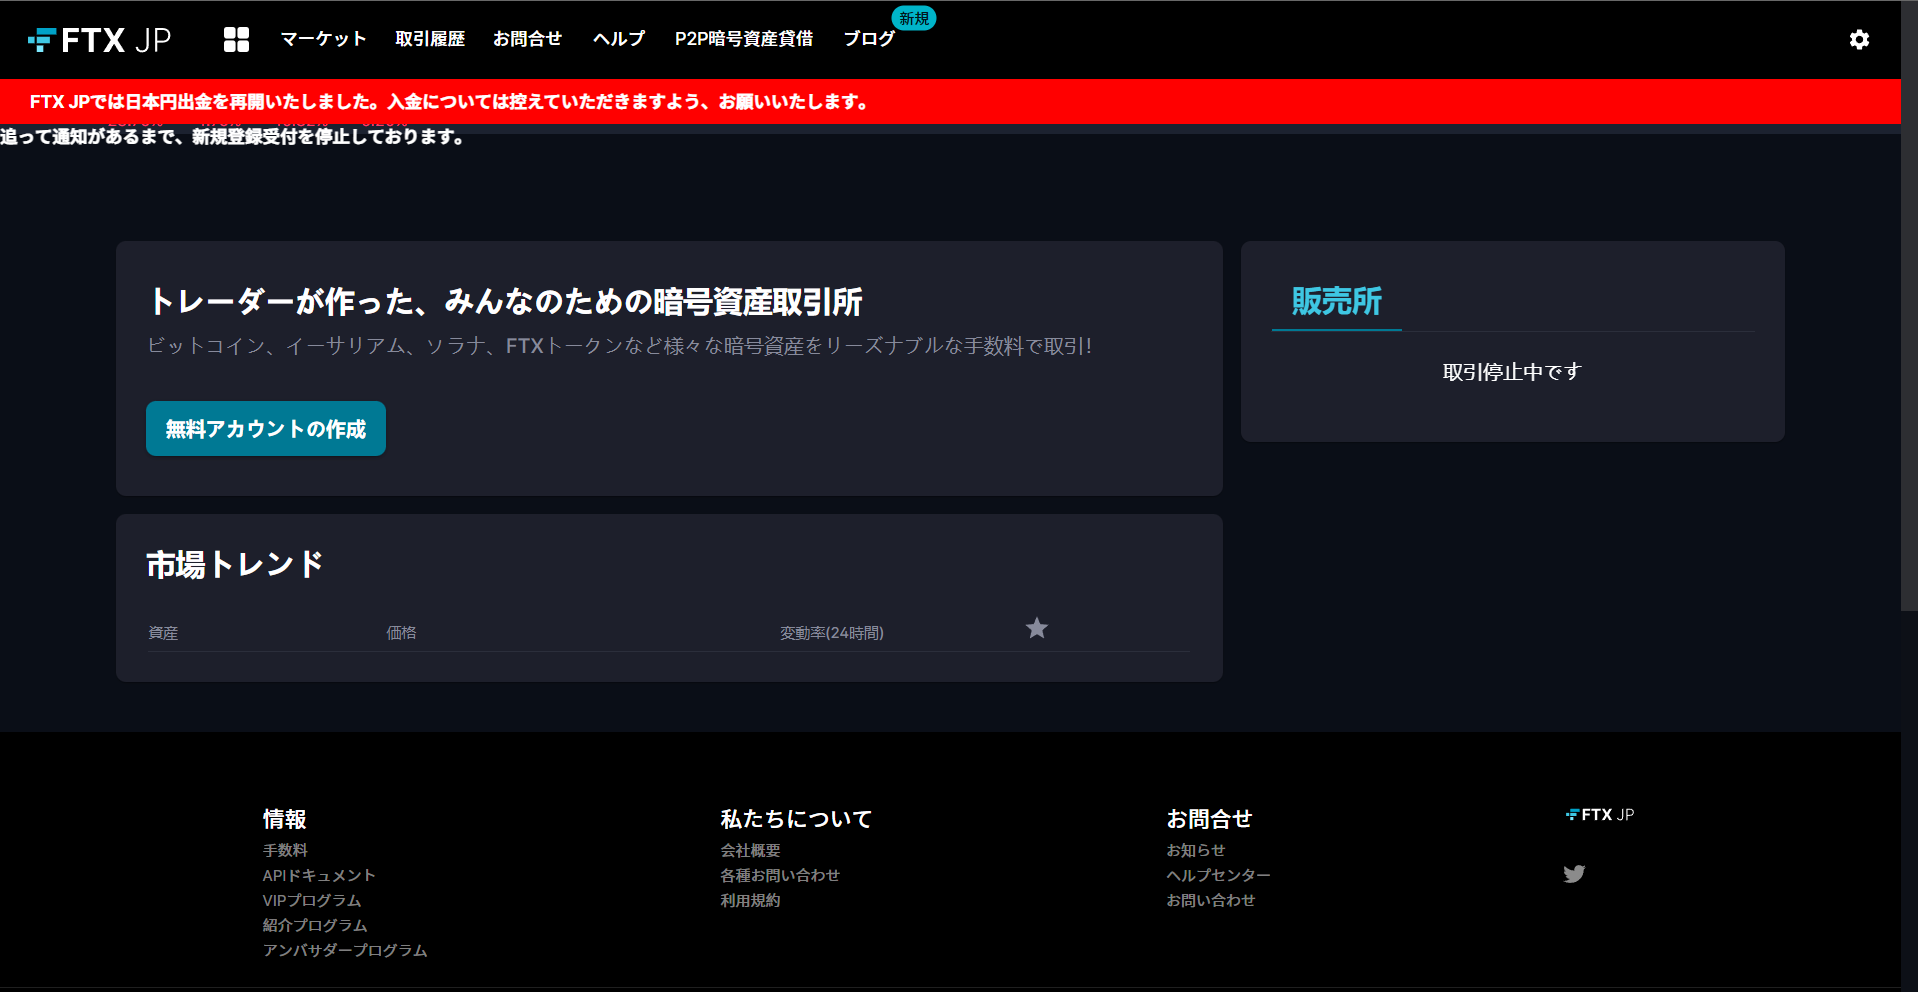Sort by 資産 column header
This screenshot has height=992, width=1918.
coord(163,633)
